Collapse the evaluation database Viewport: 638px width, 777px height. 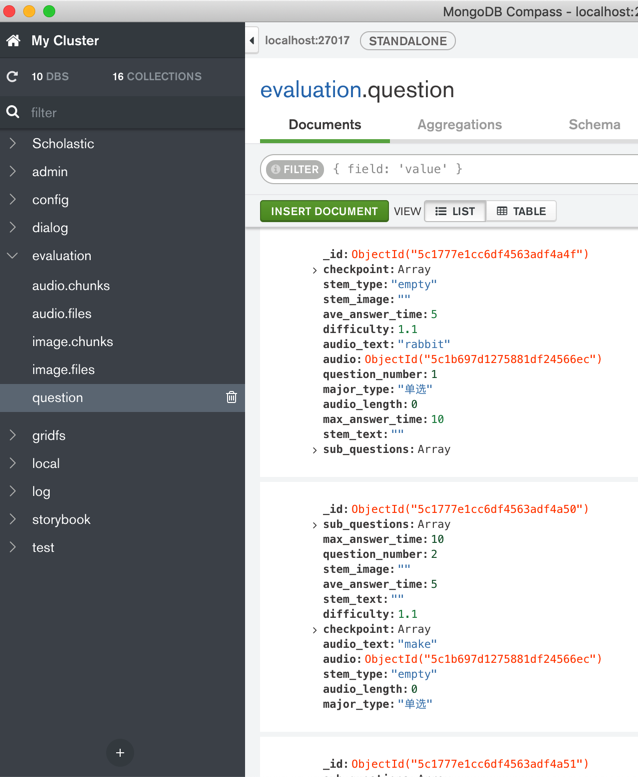tap(12, 256)
